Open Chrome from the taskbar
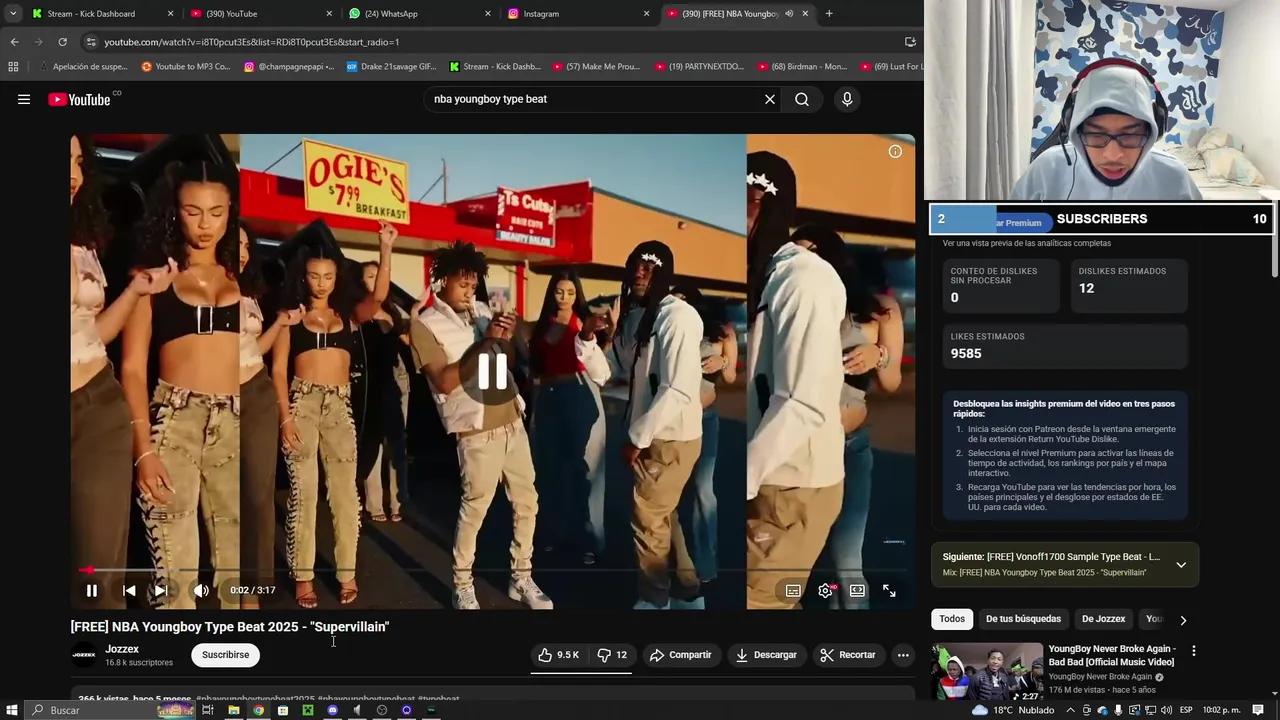 point(258,710)
